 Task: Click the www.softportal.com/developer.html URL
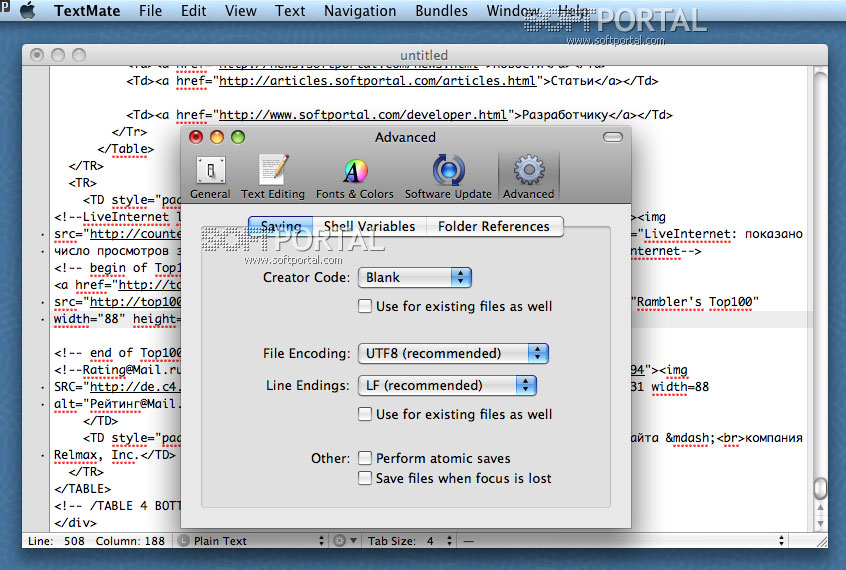click(363, 115)
